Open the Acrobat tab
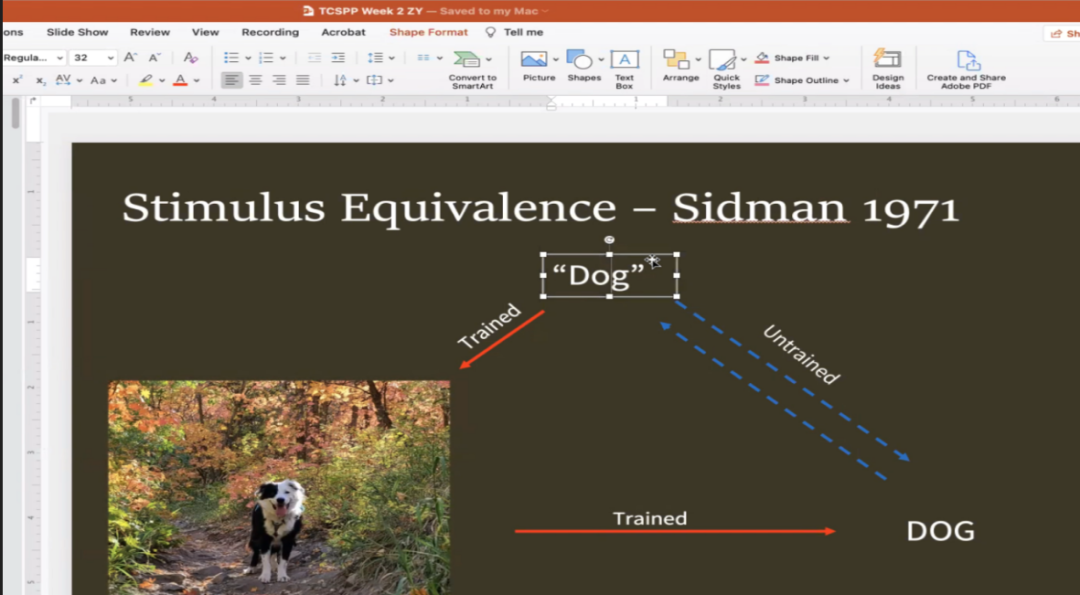This screenshot has height=595, width=1080. point(343,32)
